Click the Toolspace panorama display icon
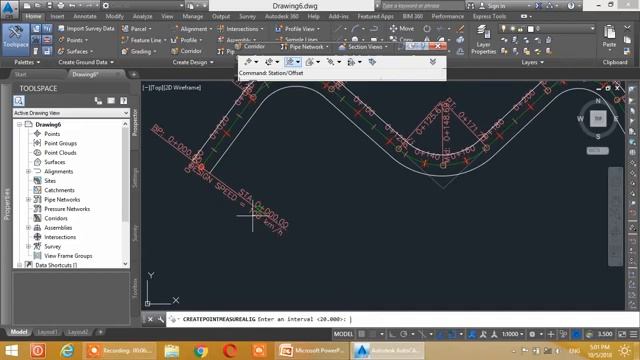 tap(111, 100)
